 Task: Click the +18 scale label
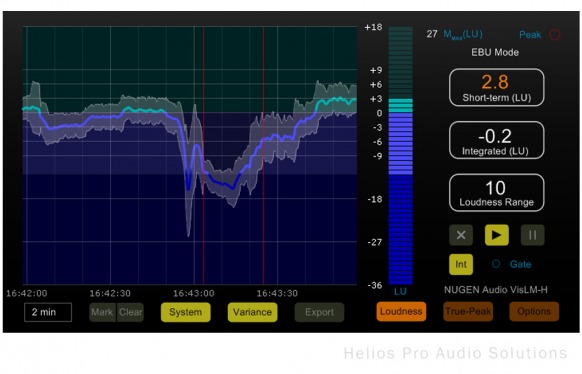tap(373, 27)
